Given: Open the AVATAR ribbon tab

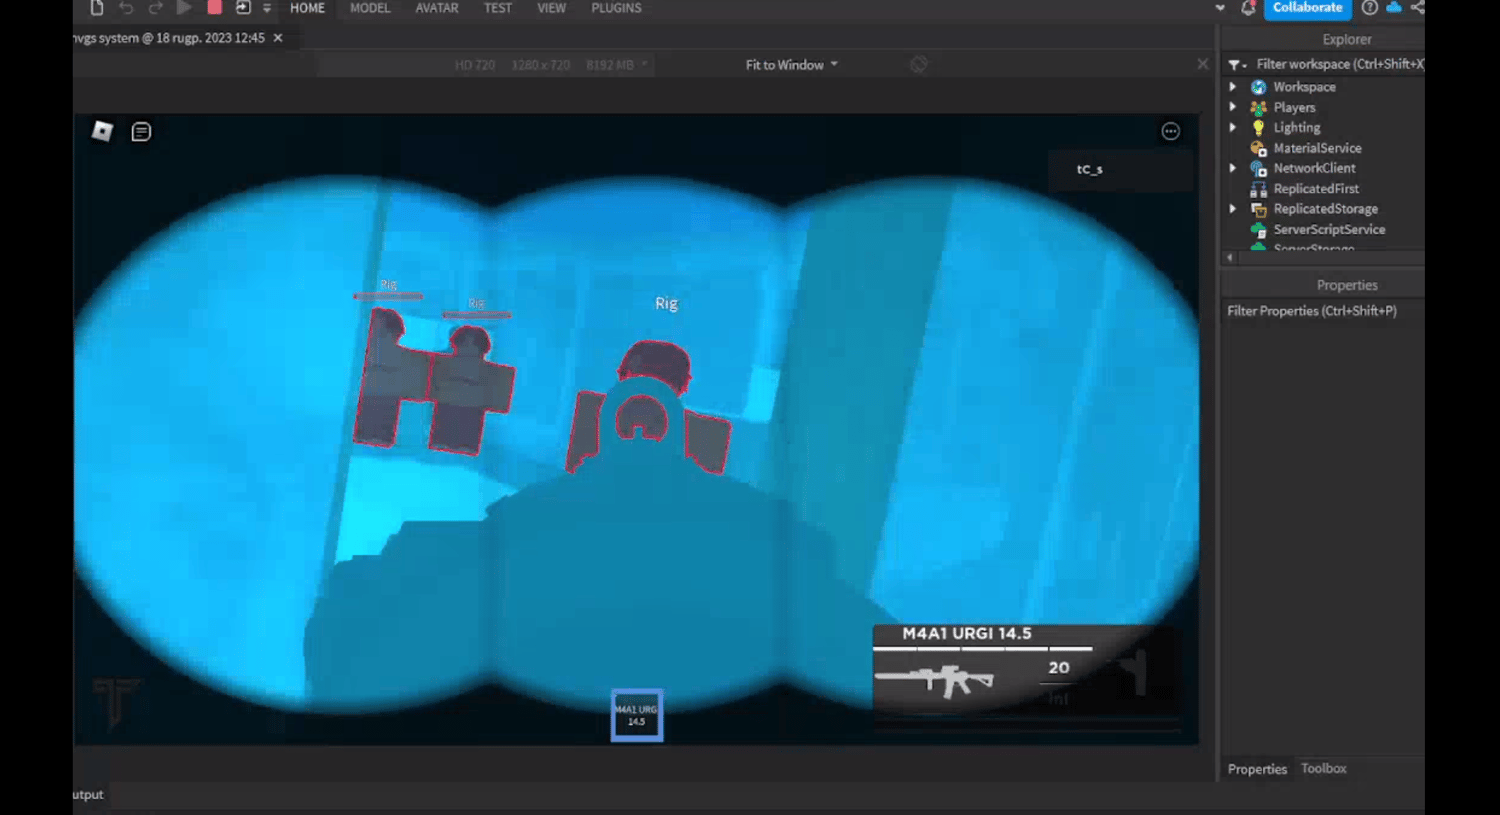Looking at the screenshot, I should coord(437,8).
